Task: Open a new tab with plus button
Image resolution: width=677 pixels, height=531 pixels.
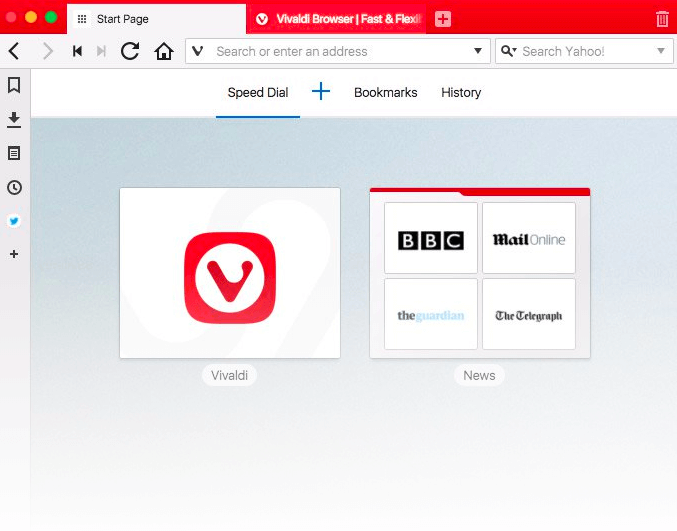Action: click(x=443, y=19)
